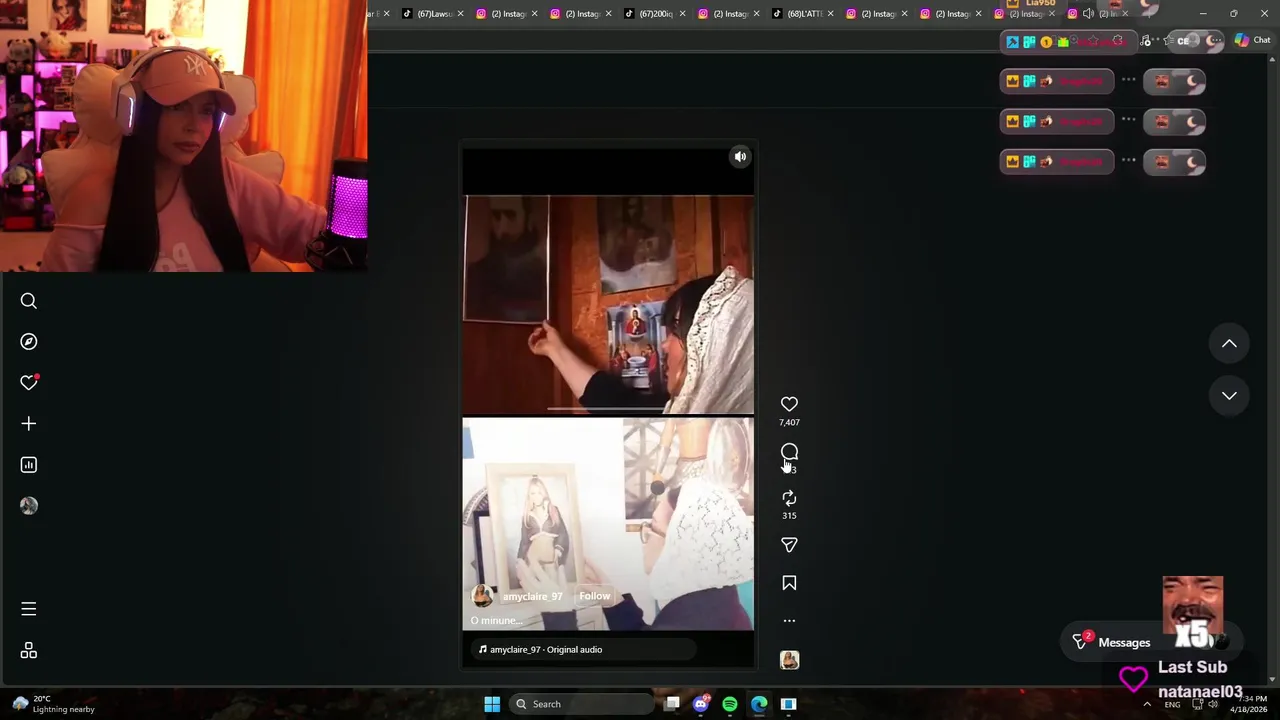The width and height of the screenshot is (1280, 720).
Task: Toggle the reel's sound speaker button
Action: coord(740,157)
